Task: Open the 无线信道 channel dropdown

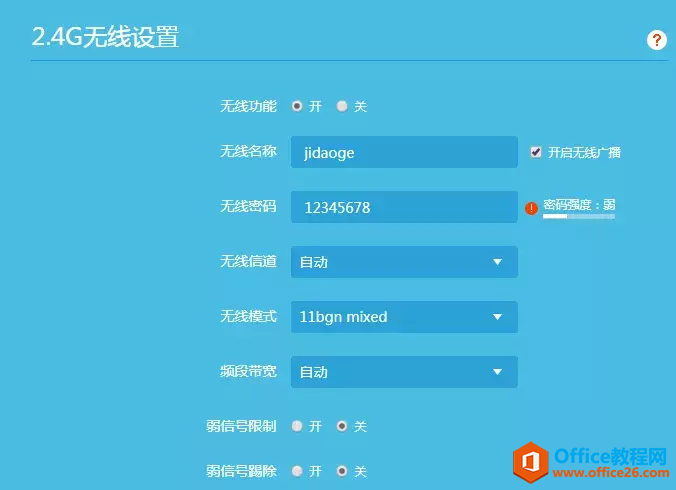Action: coord(404,262)
